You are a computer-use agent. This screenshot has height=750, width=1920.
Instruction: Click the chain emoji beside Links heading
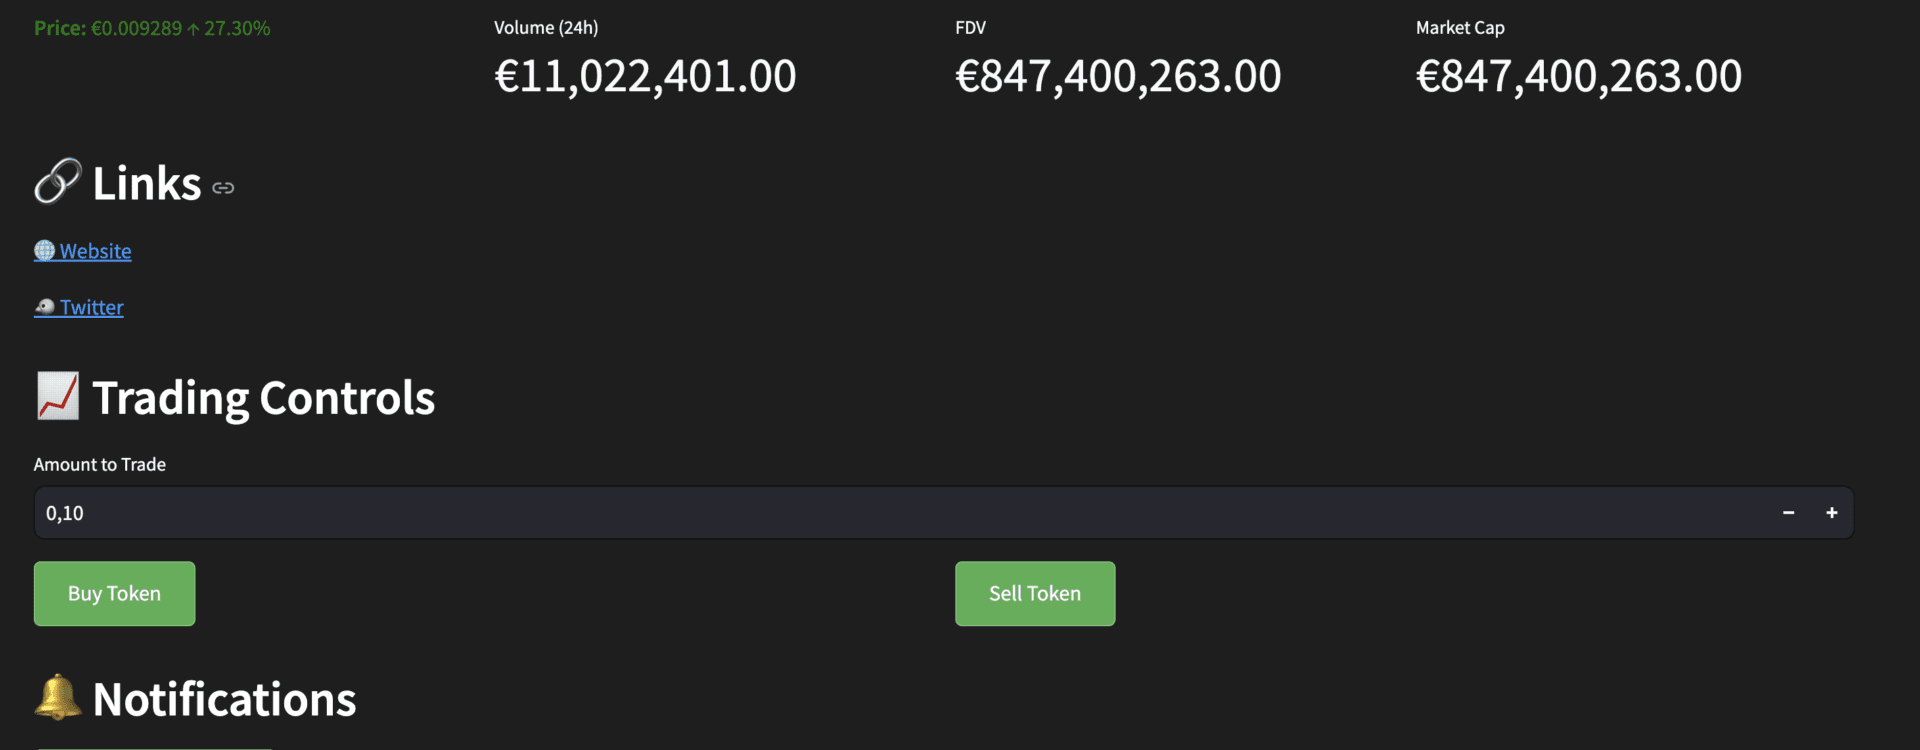pyautogui.click(x=57, y=181)
